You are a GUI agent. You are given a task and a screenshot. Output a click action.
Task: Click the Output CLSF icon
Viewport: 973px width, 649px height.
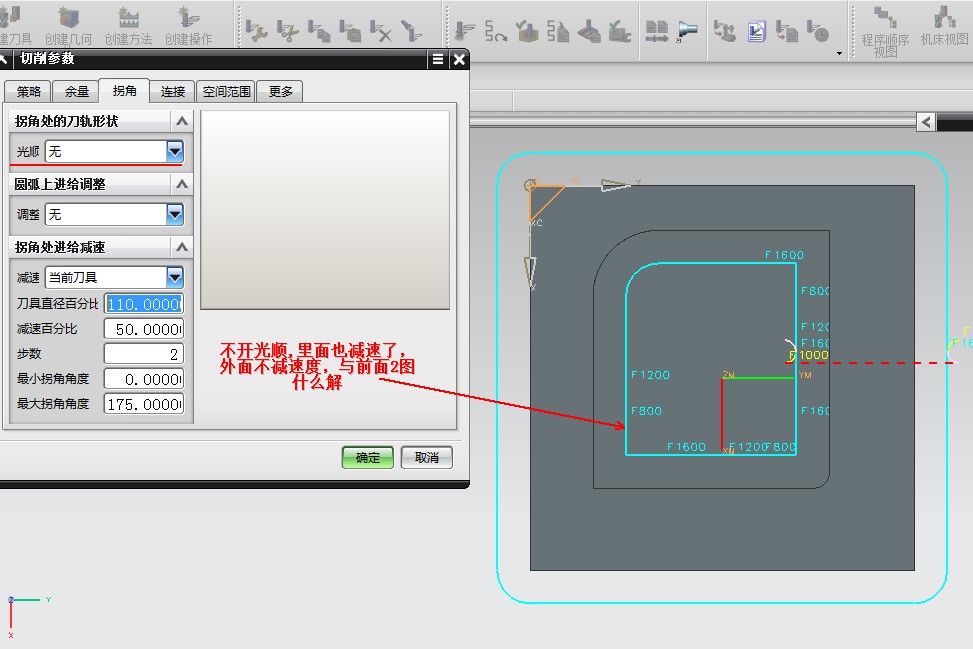(x=724, y=30)
